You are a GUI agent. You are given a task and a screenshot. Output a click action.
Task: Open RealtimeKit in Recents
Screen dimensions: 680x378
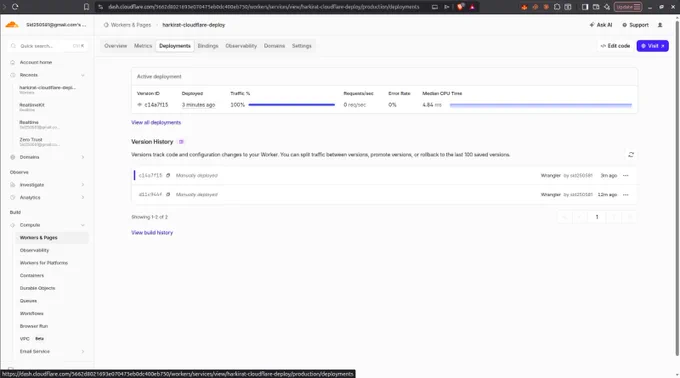click(32, 107)
